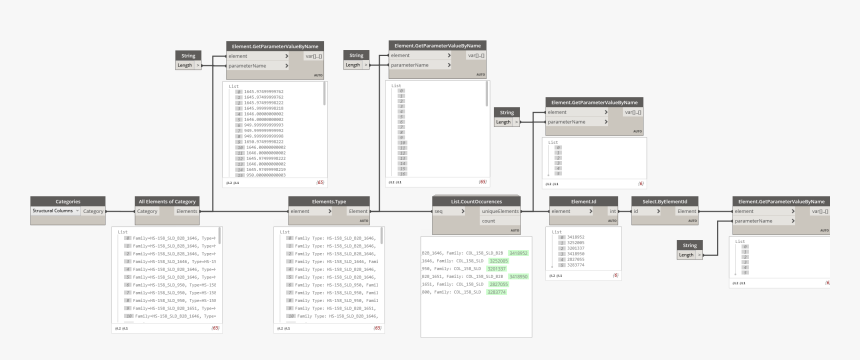Viewport: 860px width, 360px height.
Task: Select value 1645.99999998218 in the length list
Action: (x=264, y=108)
